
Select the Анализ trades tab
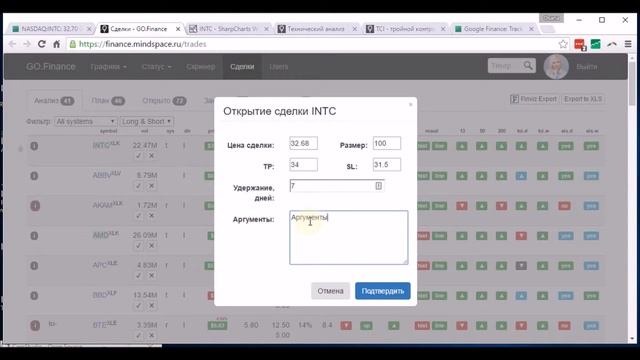pos(54,100)
